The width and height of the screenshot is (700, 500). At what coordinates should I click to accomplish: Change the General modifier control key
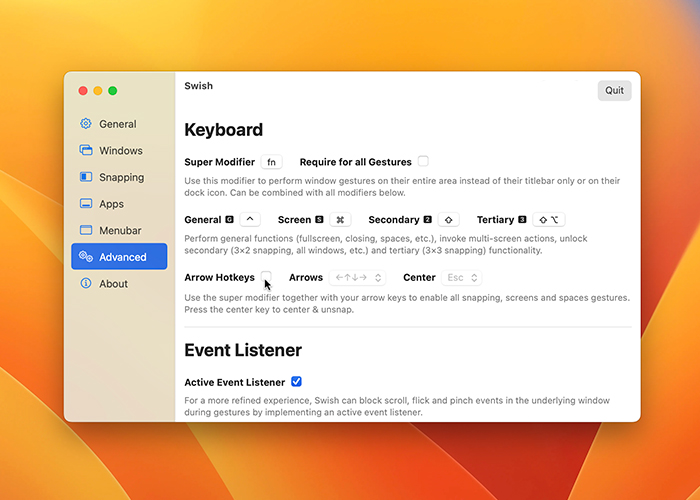(x=250, y=220)
